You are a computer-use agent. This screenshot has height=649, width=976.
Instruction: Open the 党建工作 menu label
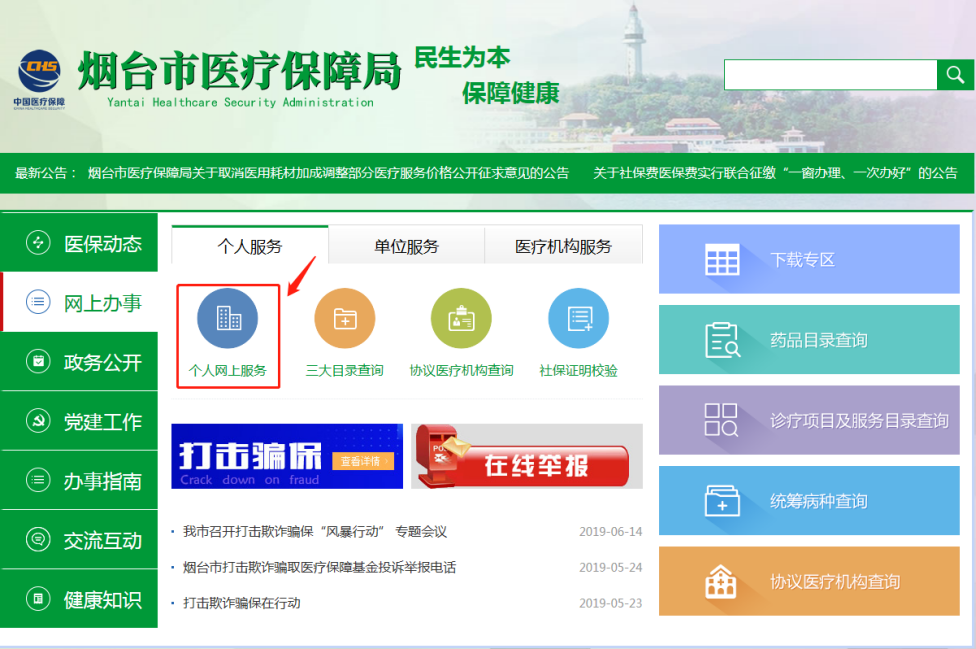tap(103, 422)
